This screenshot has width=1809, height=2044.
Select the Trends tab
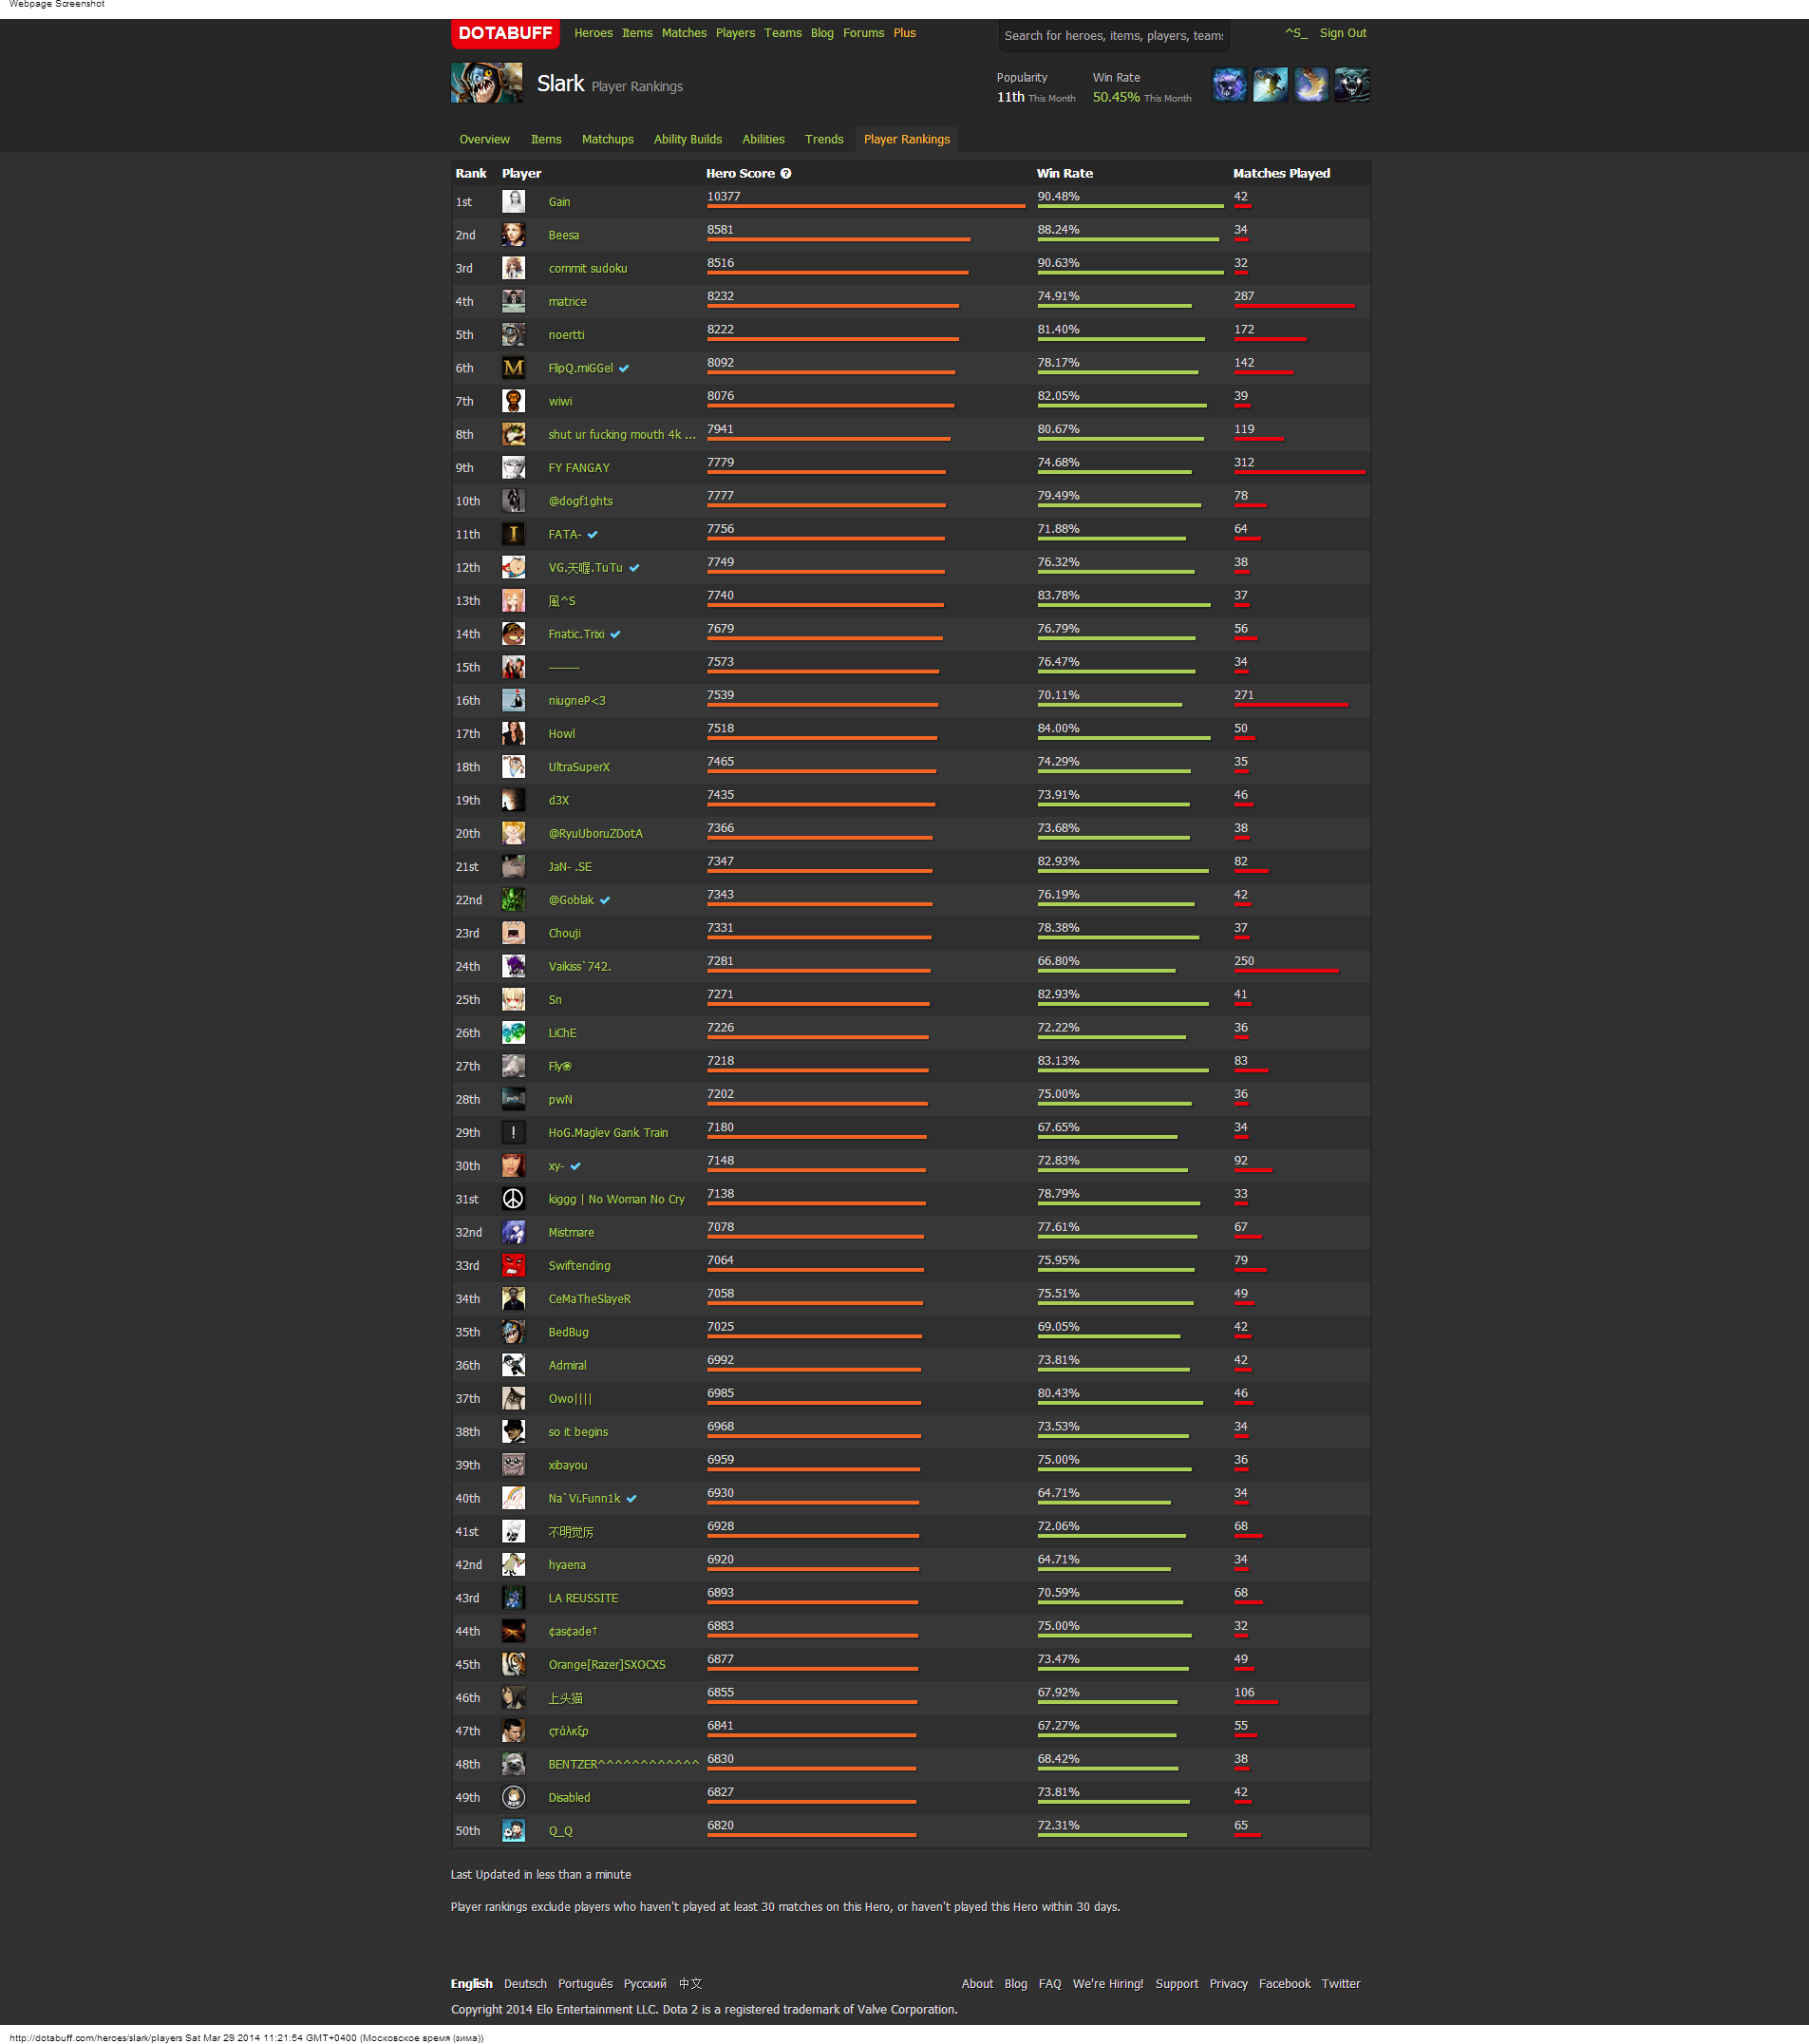tap(823, 140)
